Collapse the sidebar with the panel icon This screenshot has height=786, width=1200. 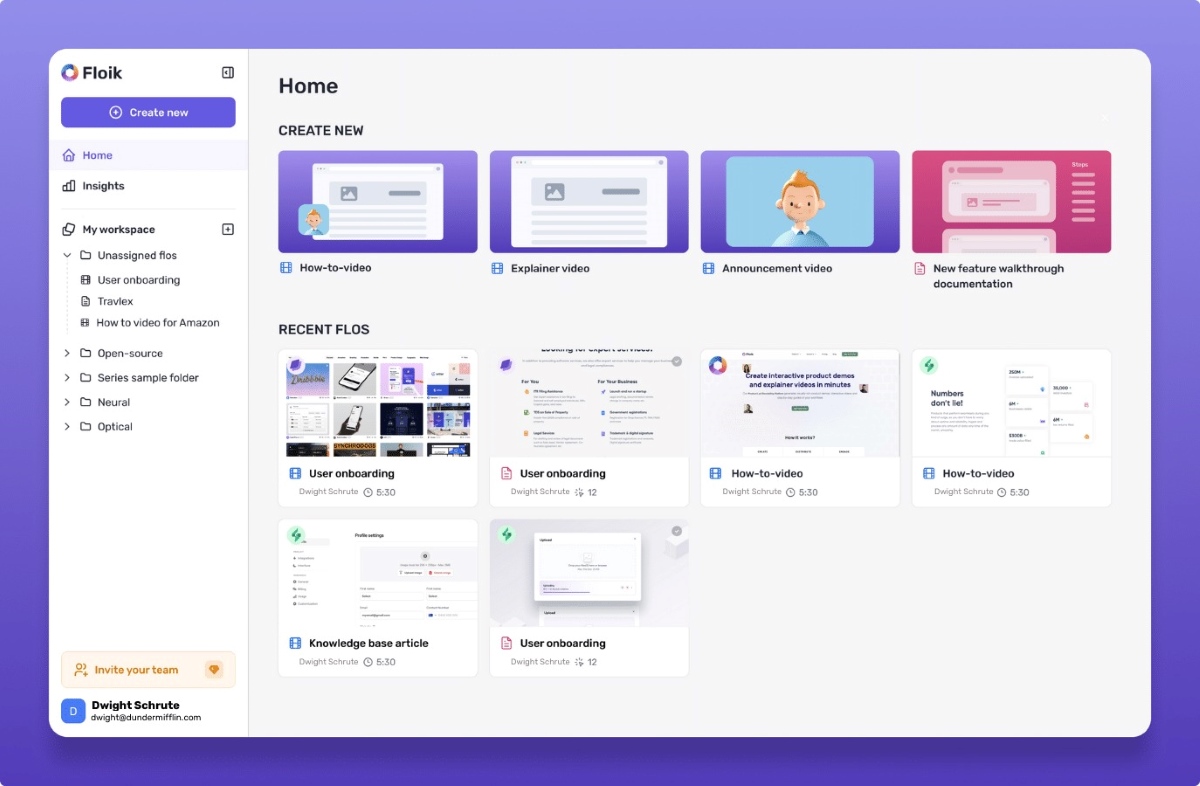click(x=228, y=73)
